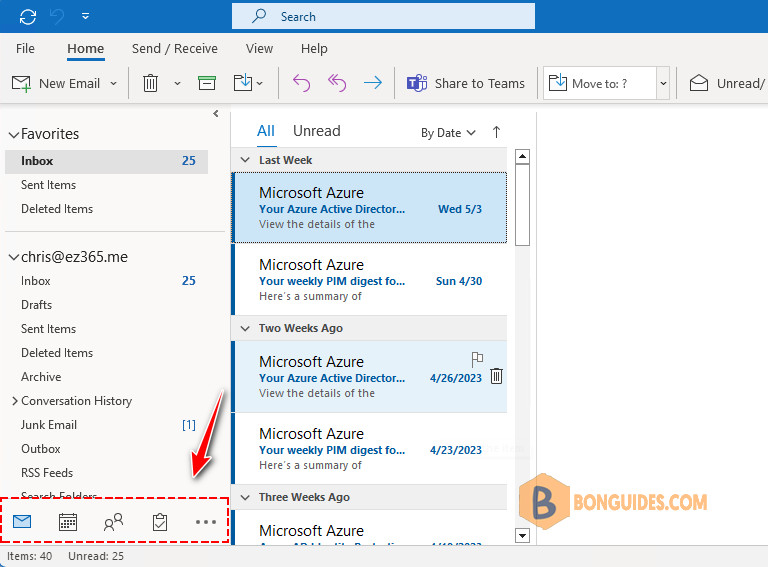
Task: Click the Unread/Read envelope icon
Action: tap(699, 83)
